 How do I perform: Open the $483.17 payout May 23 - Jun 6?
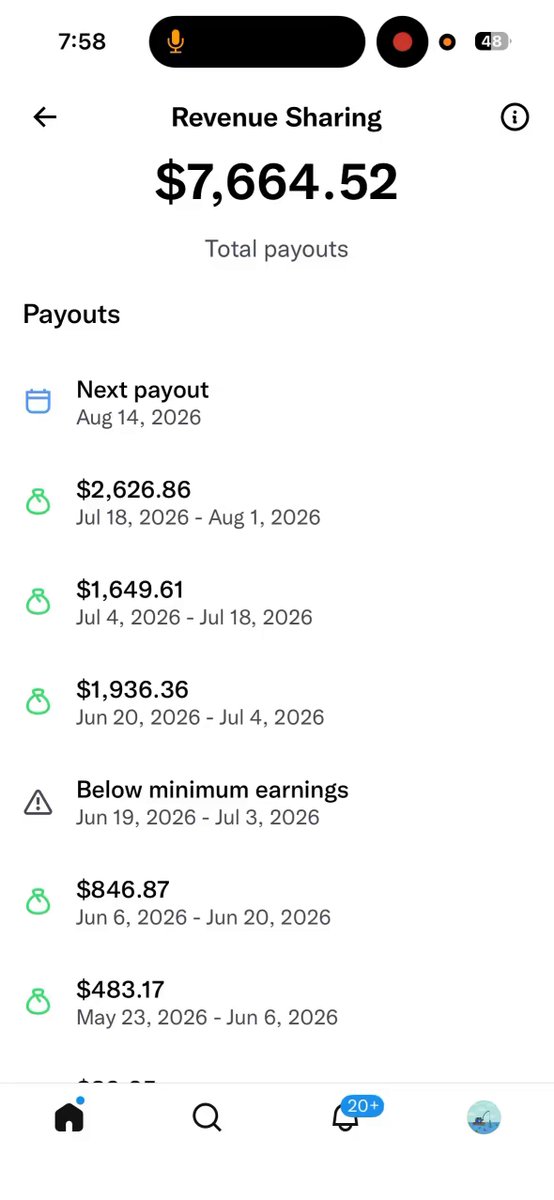[x=277, y=1002]
